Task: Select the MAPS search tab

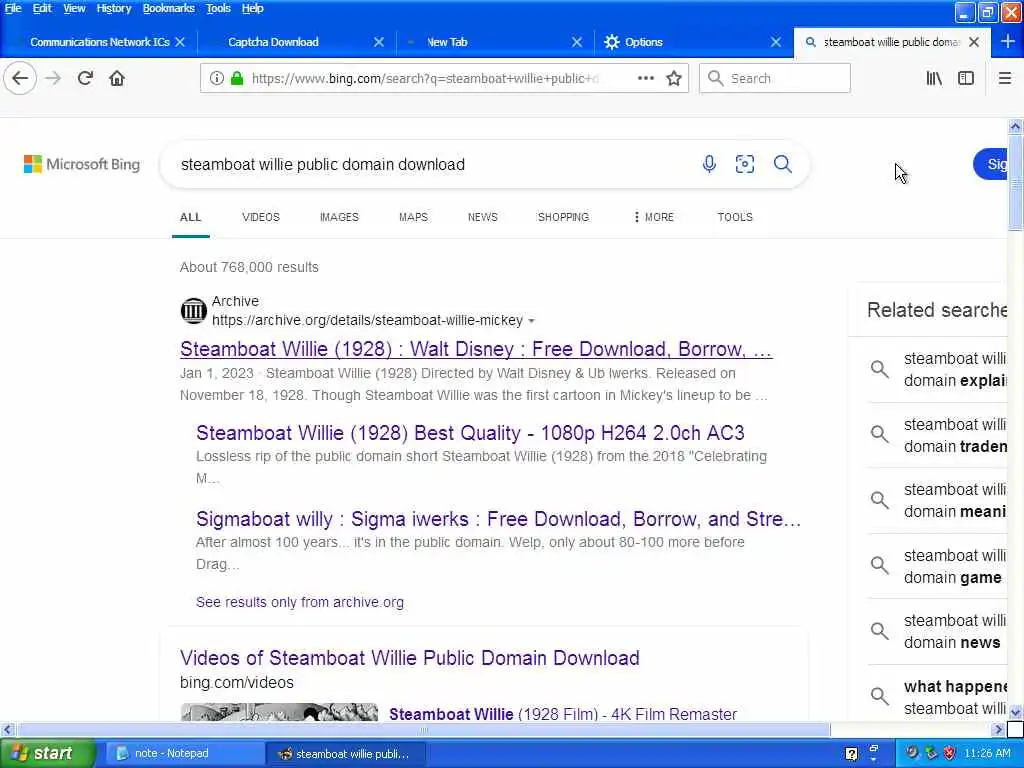Action: point(413,217)
